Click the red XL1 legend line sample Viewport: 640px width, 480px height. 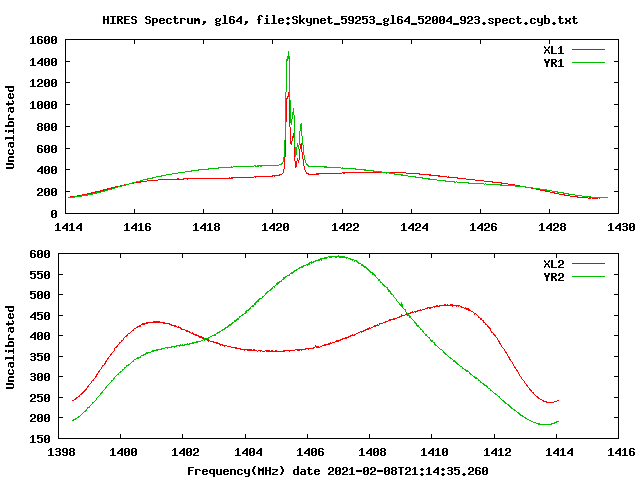tap(588, 50)
